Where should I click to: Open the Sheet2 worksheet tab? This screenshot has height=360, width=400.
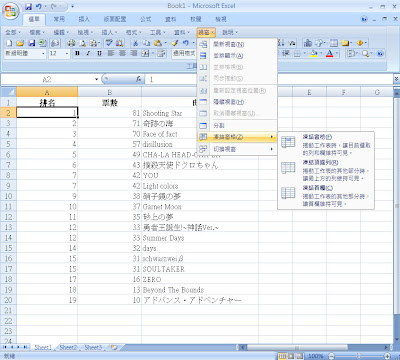[68, 347]
